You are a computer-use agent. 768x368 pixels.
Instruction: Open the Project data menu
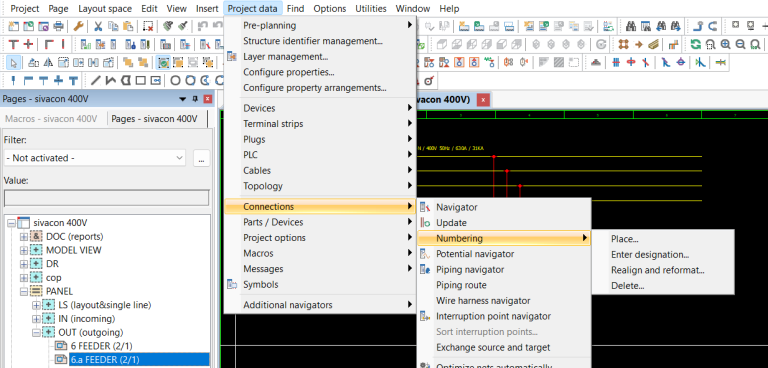pos(253,8)
